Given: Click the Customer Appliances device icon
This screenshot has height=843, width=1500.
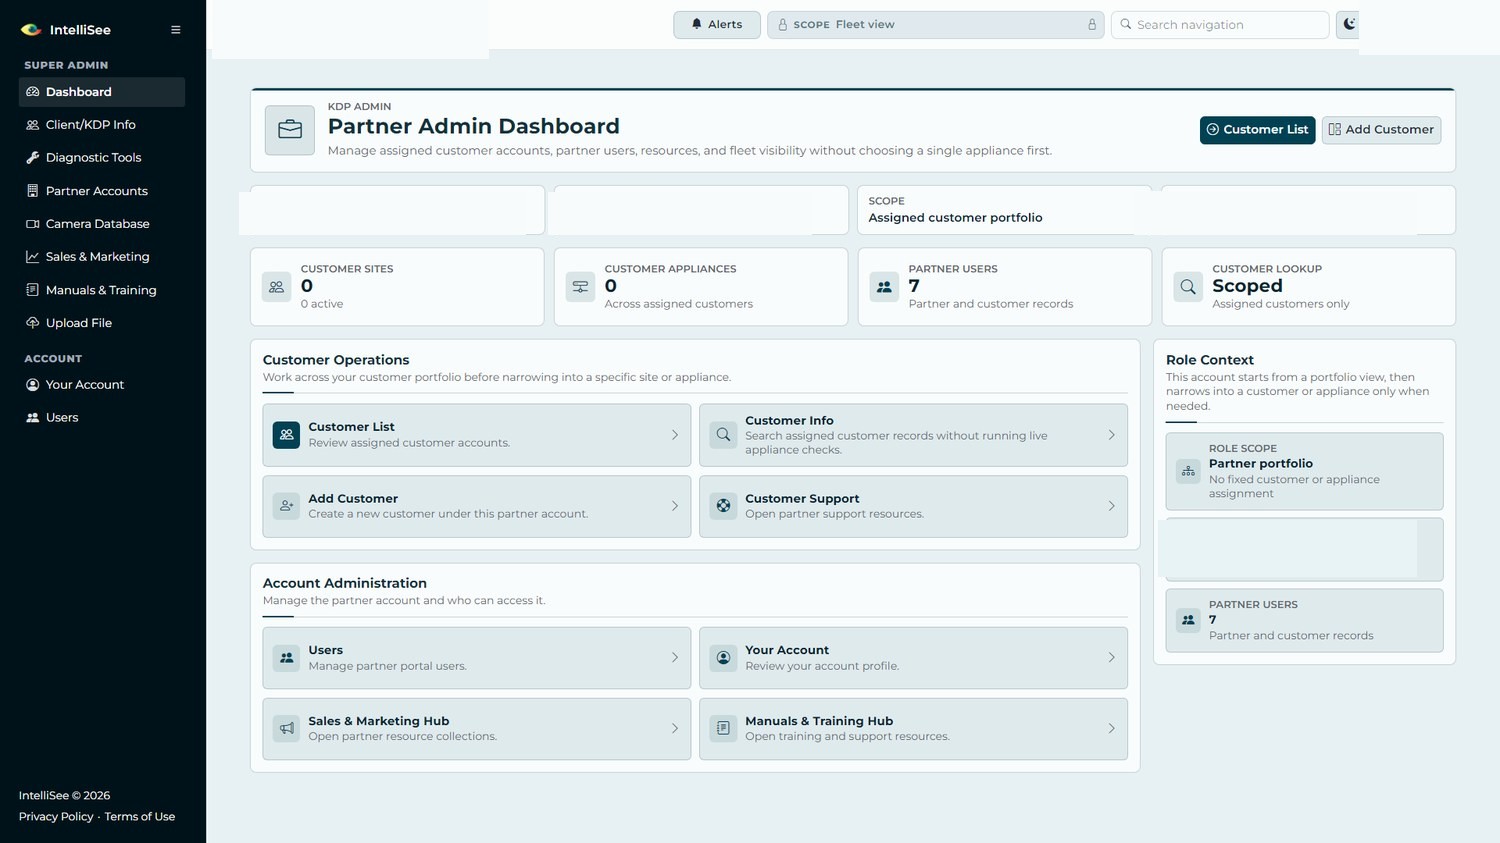Looking at the screenshot, I should click(x=580, y=287).
